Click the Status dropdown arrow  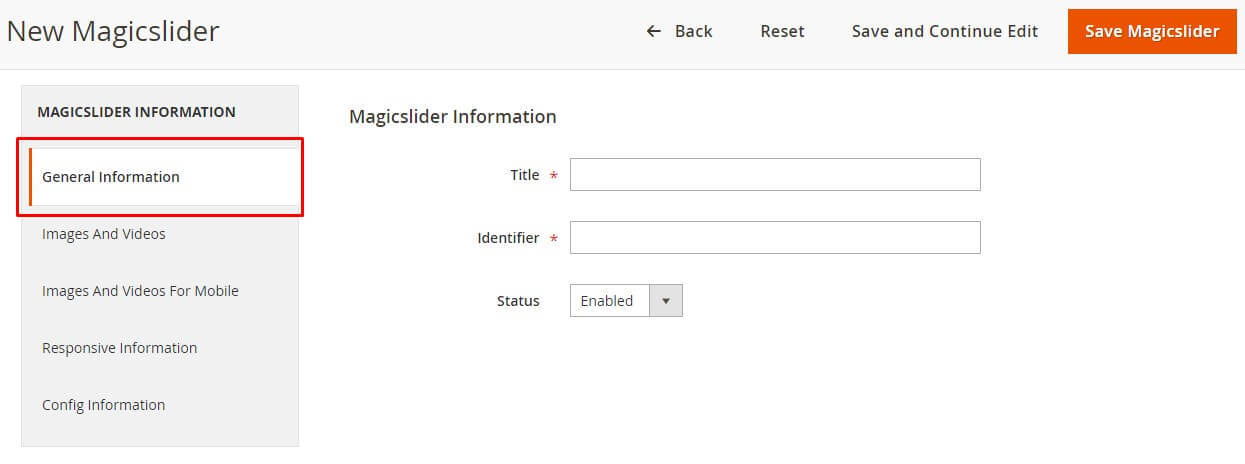pyautogui.click(x=666, y=301)
